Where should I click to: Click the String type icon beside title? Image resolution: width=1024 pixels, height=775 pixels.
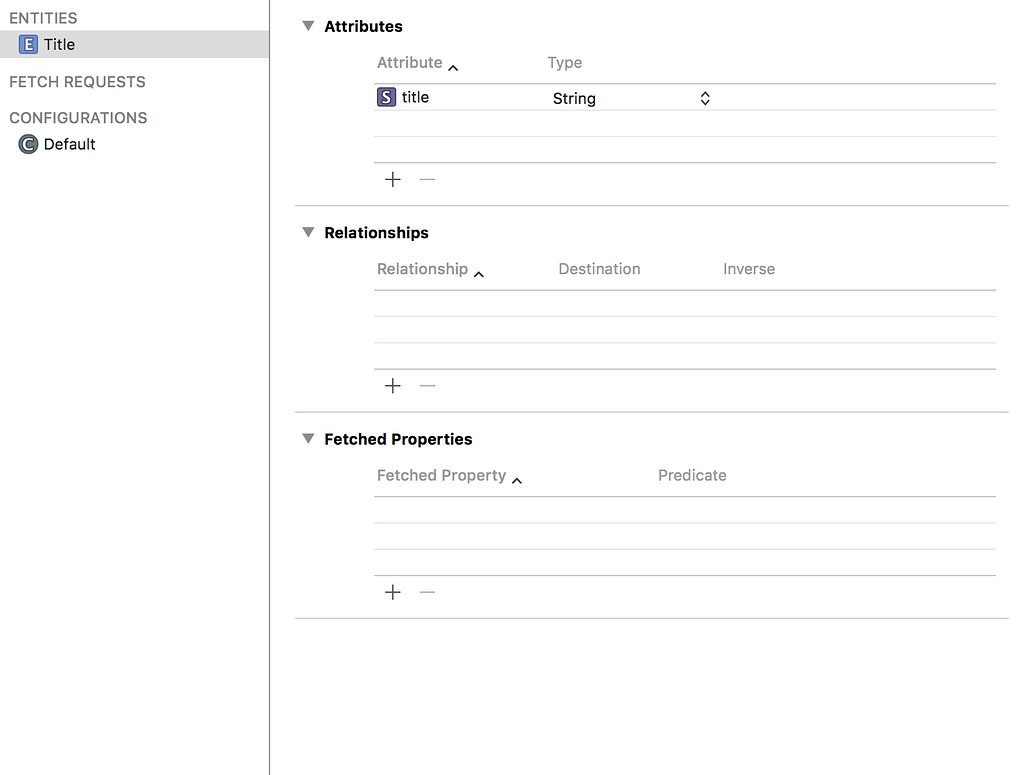coord(387,97)
